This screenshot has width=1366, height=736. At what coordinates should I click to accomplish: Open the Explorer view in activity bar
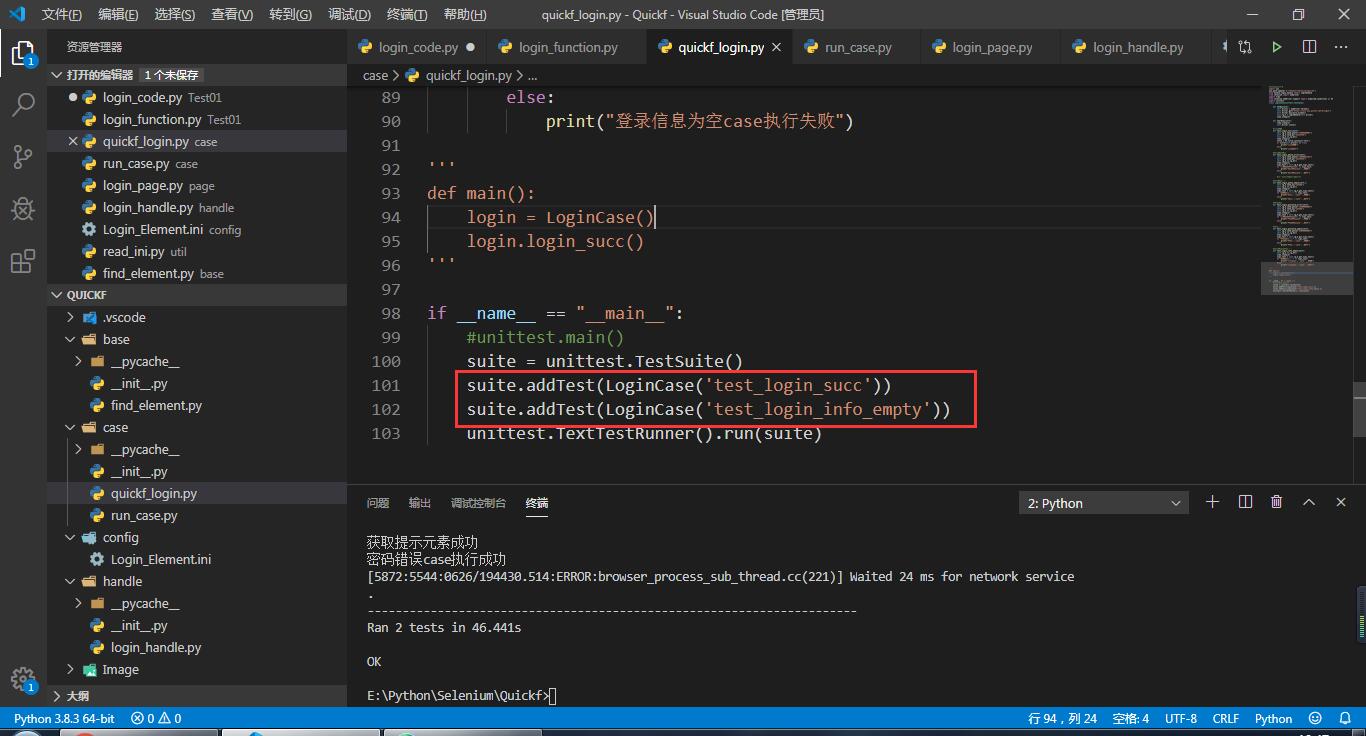coord(23,52)
